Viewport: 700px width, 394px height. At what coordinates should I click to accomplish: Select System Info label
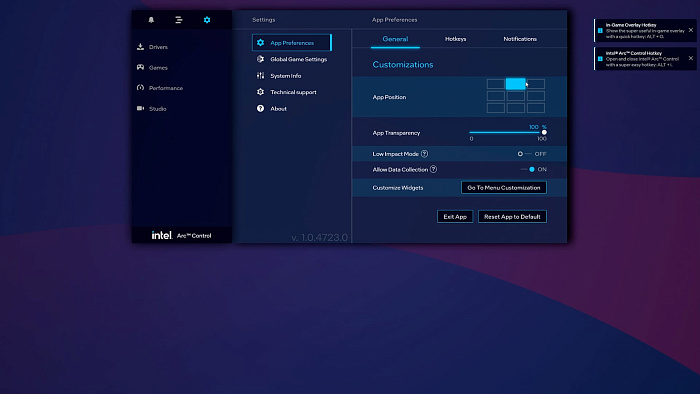[286, 75]
